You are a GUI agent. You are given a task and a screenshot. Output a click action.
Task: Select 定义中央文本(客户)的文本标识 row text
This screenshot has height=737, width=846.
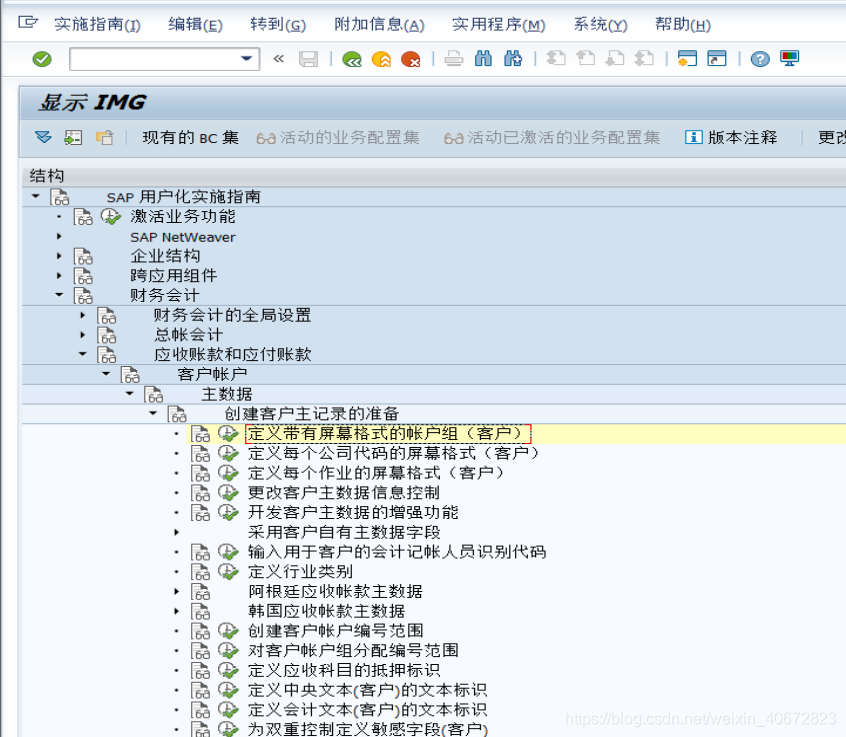(x=367, y=690)
